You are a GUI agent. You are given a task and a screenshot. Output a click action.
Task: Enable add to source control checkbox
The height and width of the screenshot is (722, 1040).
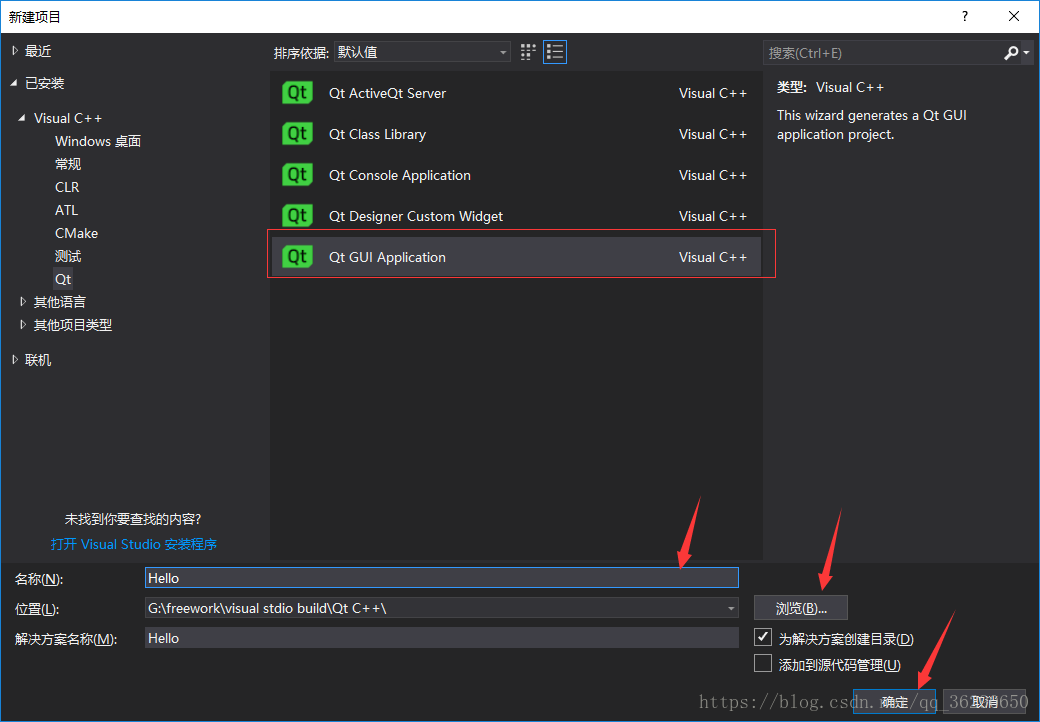(x=763, y=664)
